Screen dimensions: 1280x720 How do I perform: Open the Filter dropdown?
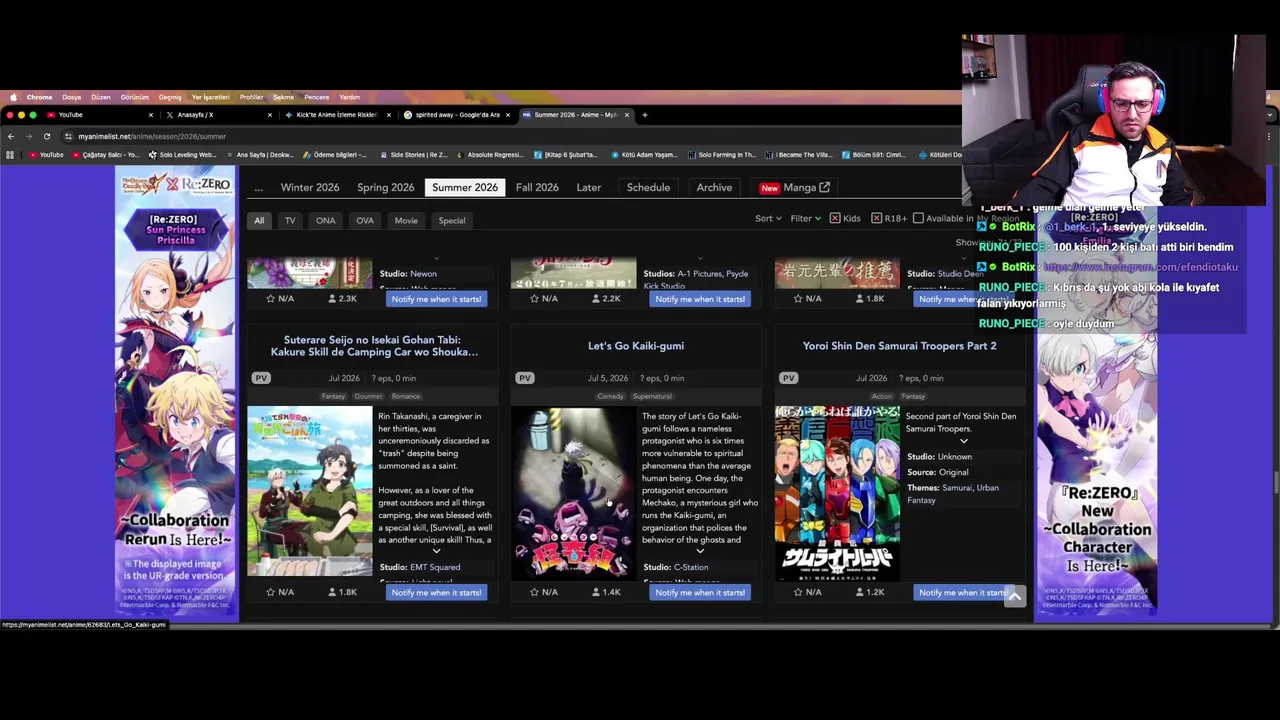coord(805,218)
